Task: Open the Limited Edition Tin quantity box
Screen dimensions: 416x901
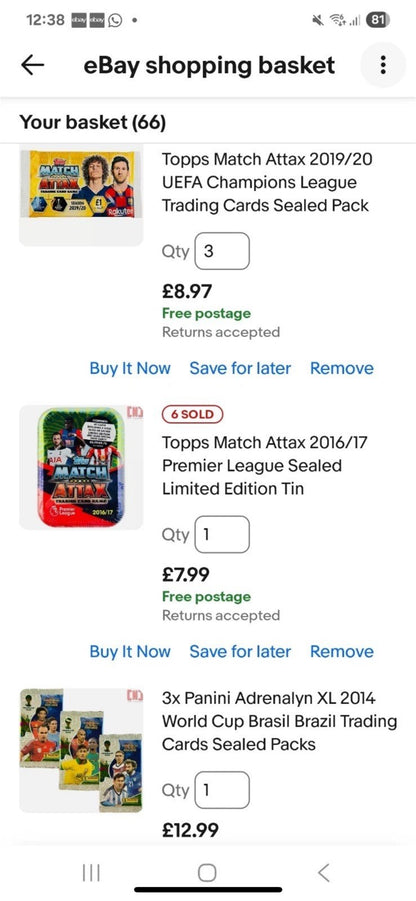Action: tap(222, 534)
